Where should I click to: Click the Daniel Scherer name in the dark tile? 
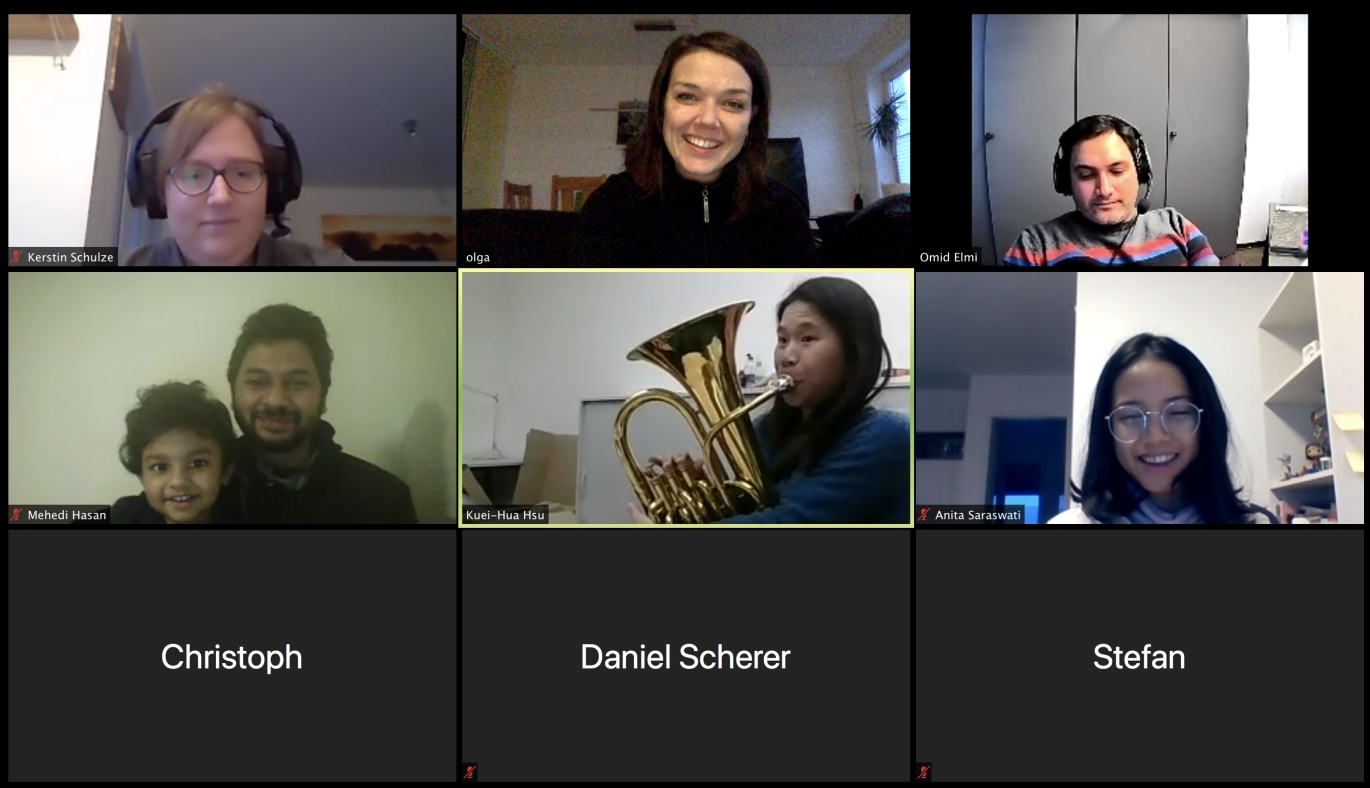(x=685, y=657)
